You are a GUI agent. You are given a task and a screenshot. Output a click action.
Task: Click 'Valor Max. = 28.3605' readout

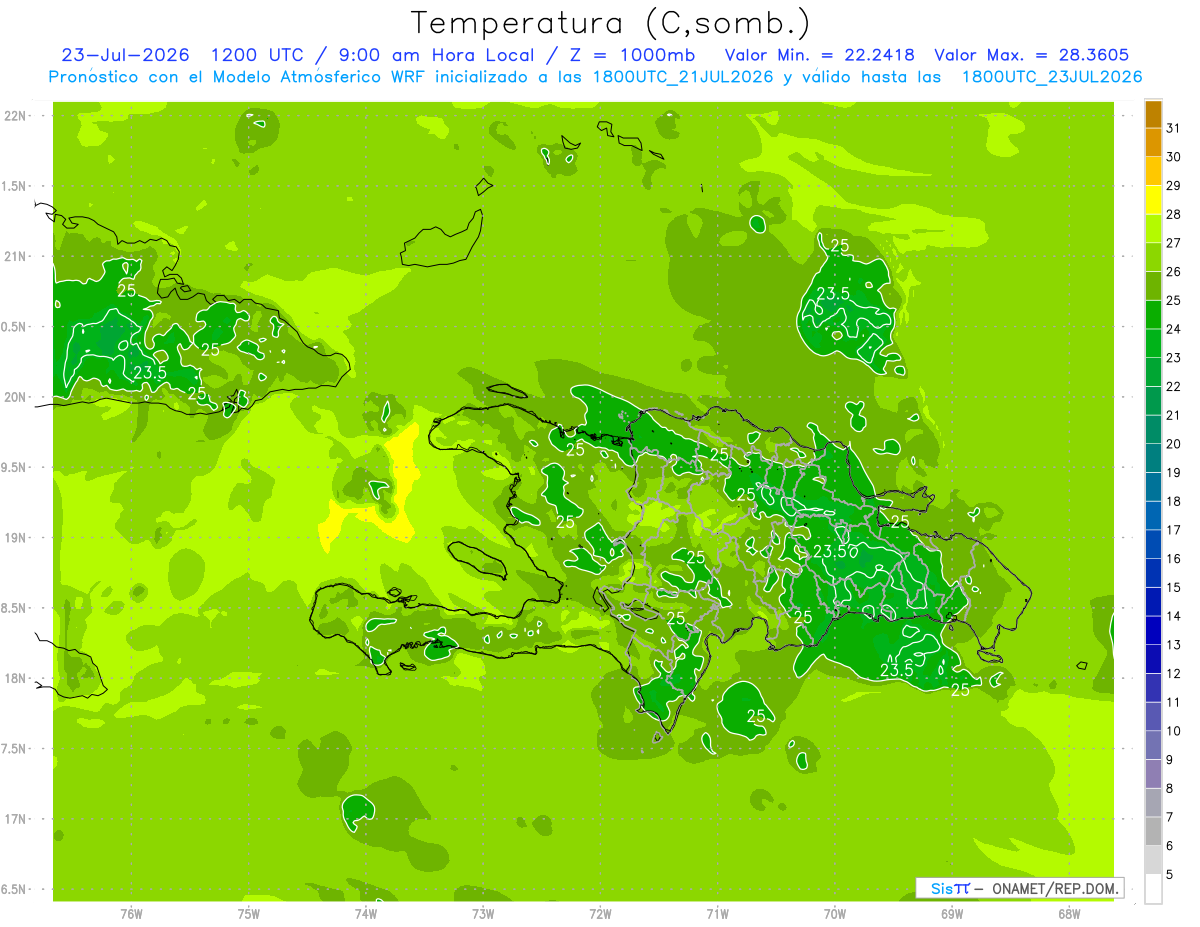[1032, 55]
